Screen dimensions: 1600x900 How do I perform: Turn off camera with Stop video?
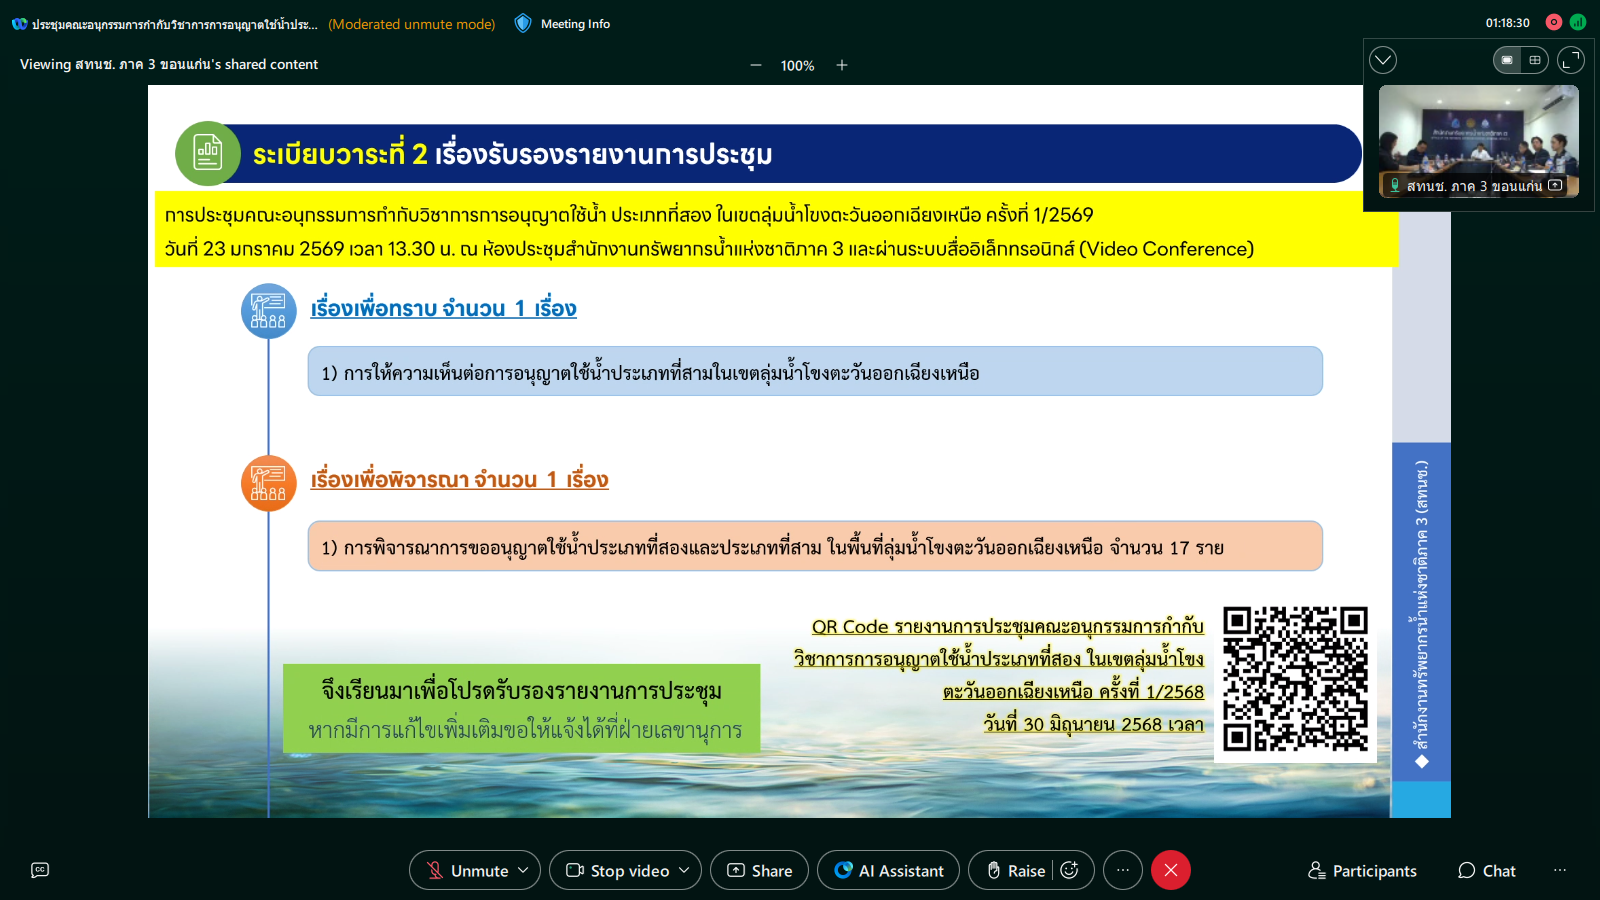617,870
